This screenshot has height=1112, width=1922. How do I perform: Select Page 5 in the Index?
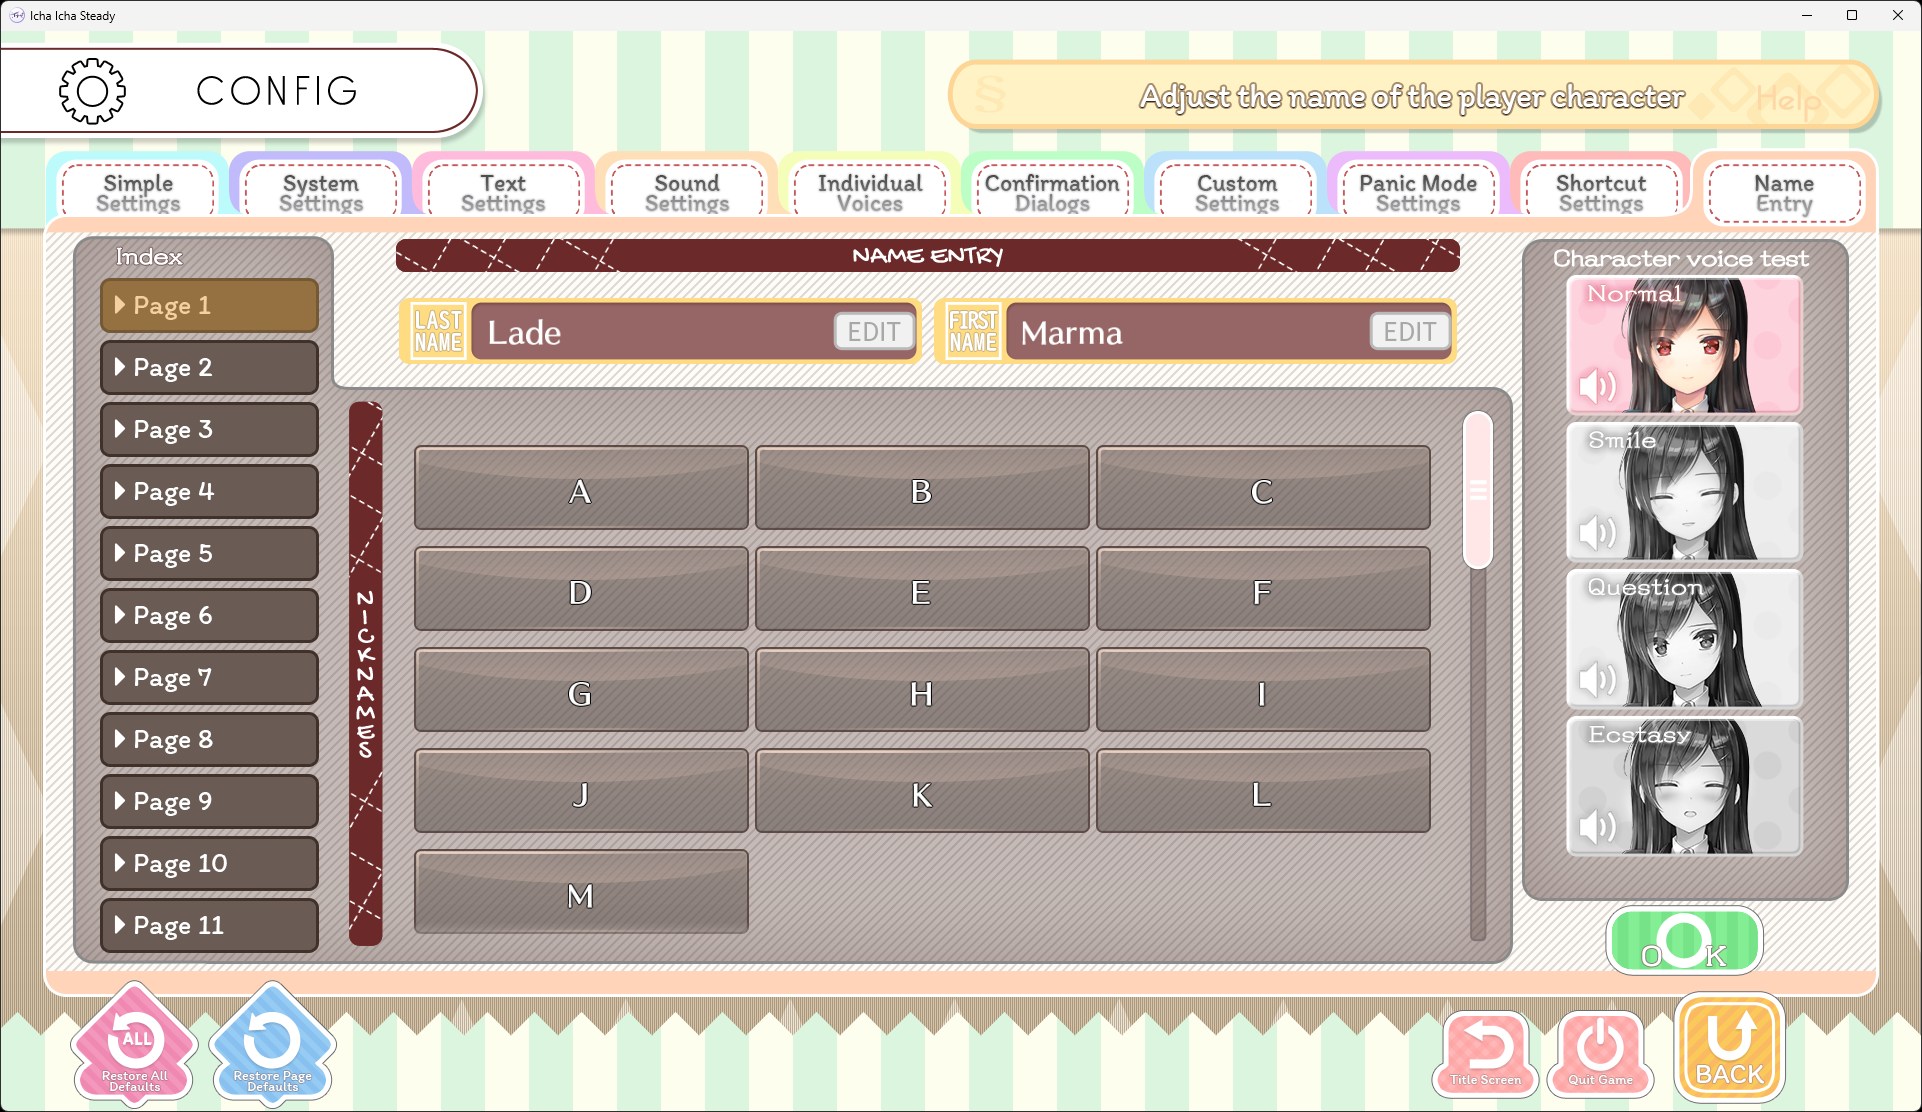209,554
